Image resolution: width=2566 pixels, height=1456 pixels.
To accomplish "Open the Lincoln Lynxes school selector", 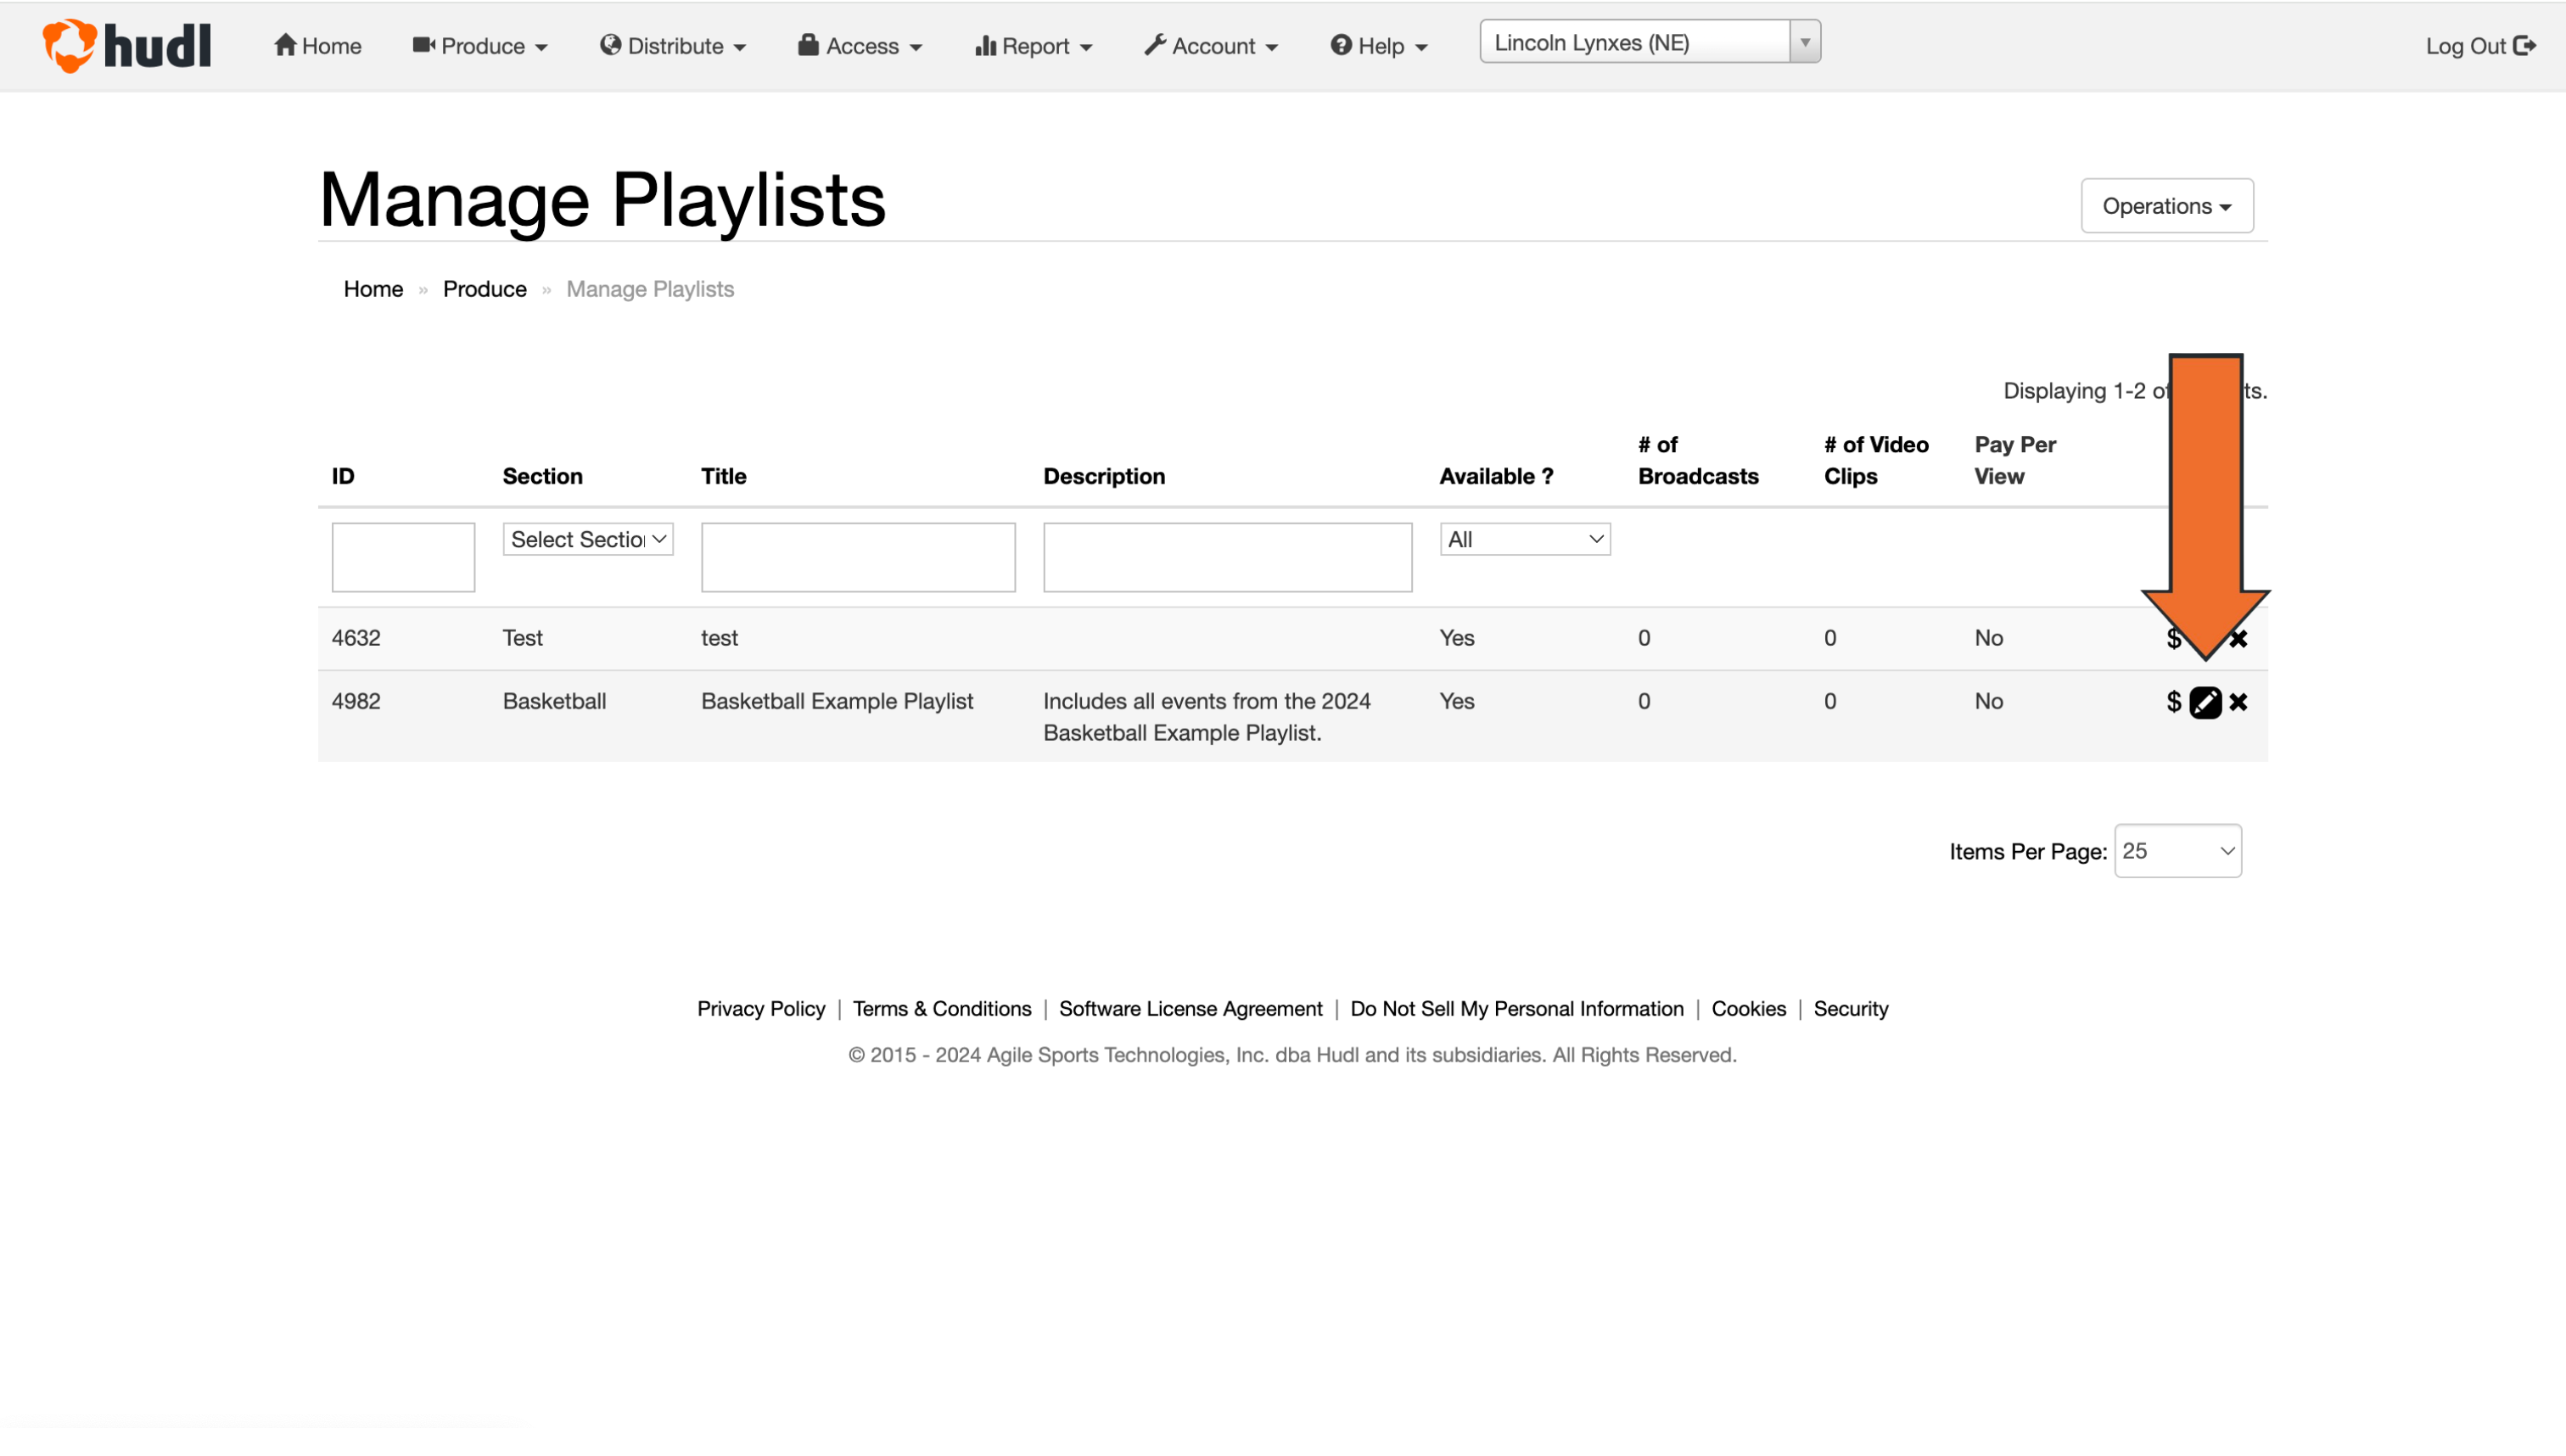I will pos(1648,42).
